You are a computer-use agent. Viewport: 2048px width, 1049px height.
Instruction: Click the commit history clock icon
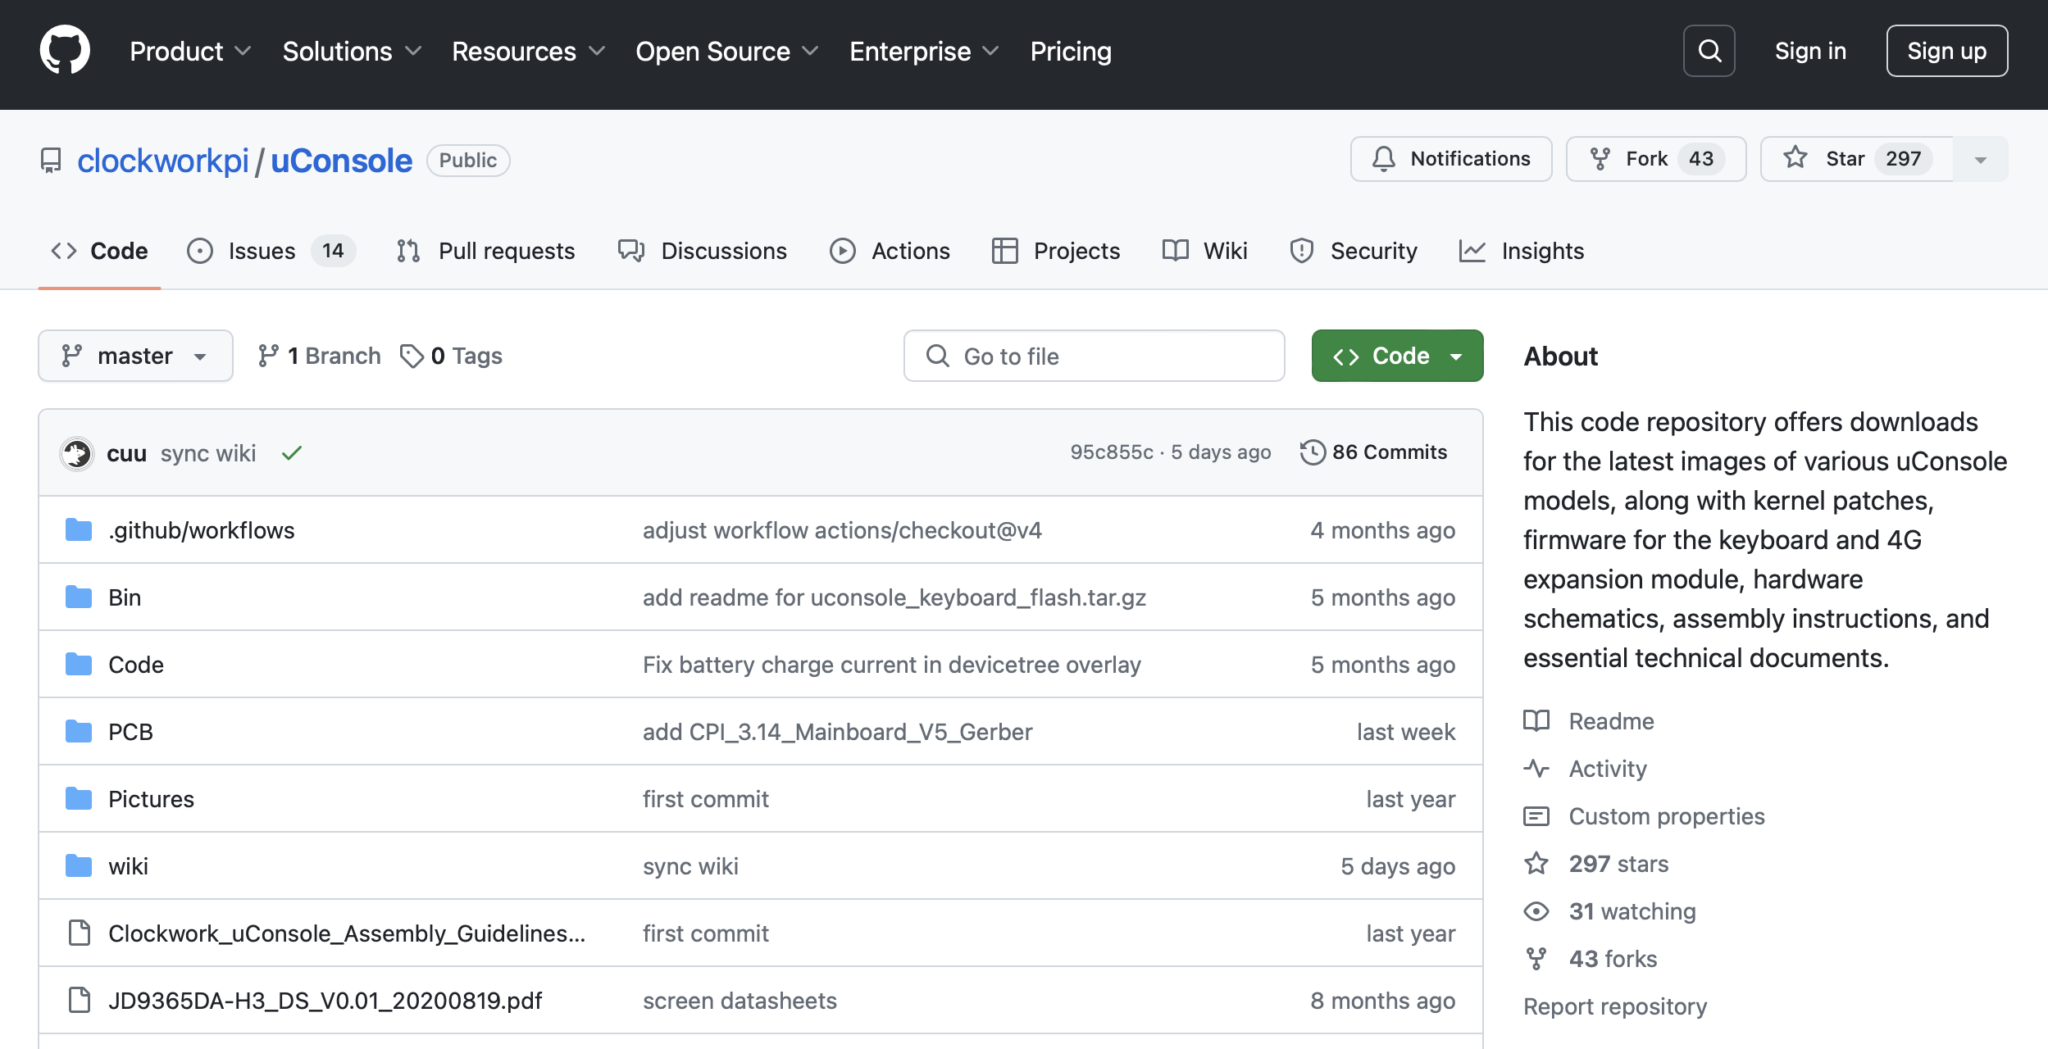click(x=1312, y=452)
